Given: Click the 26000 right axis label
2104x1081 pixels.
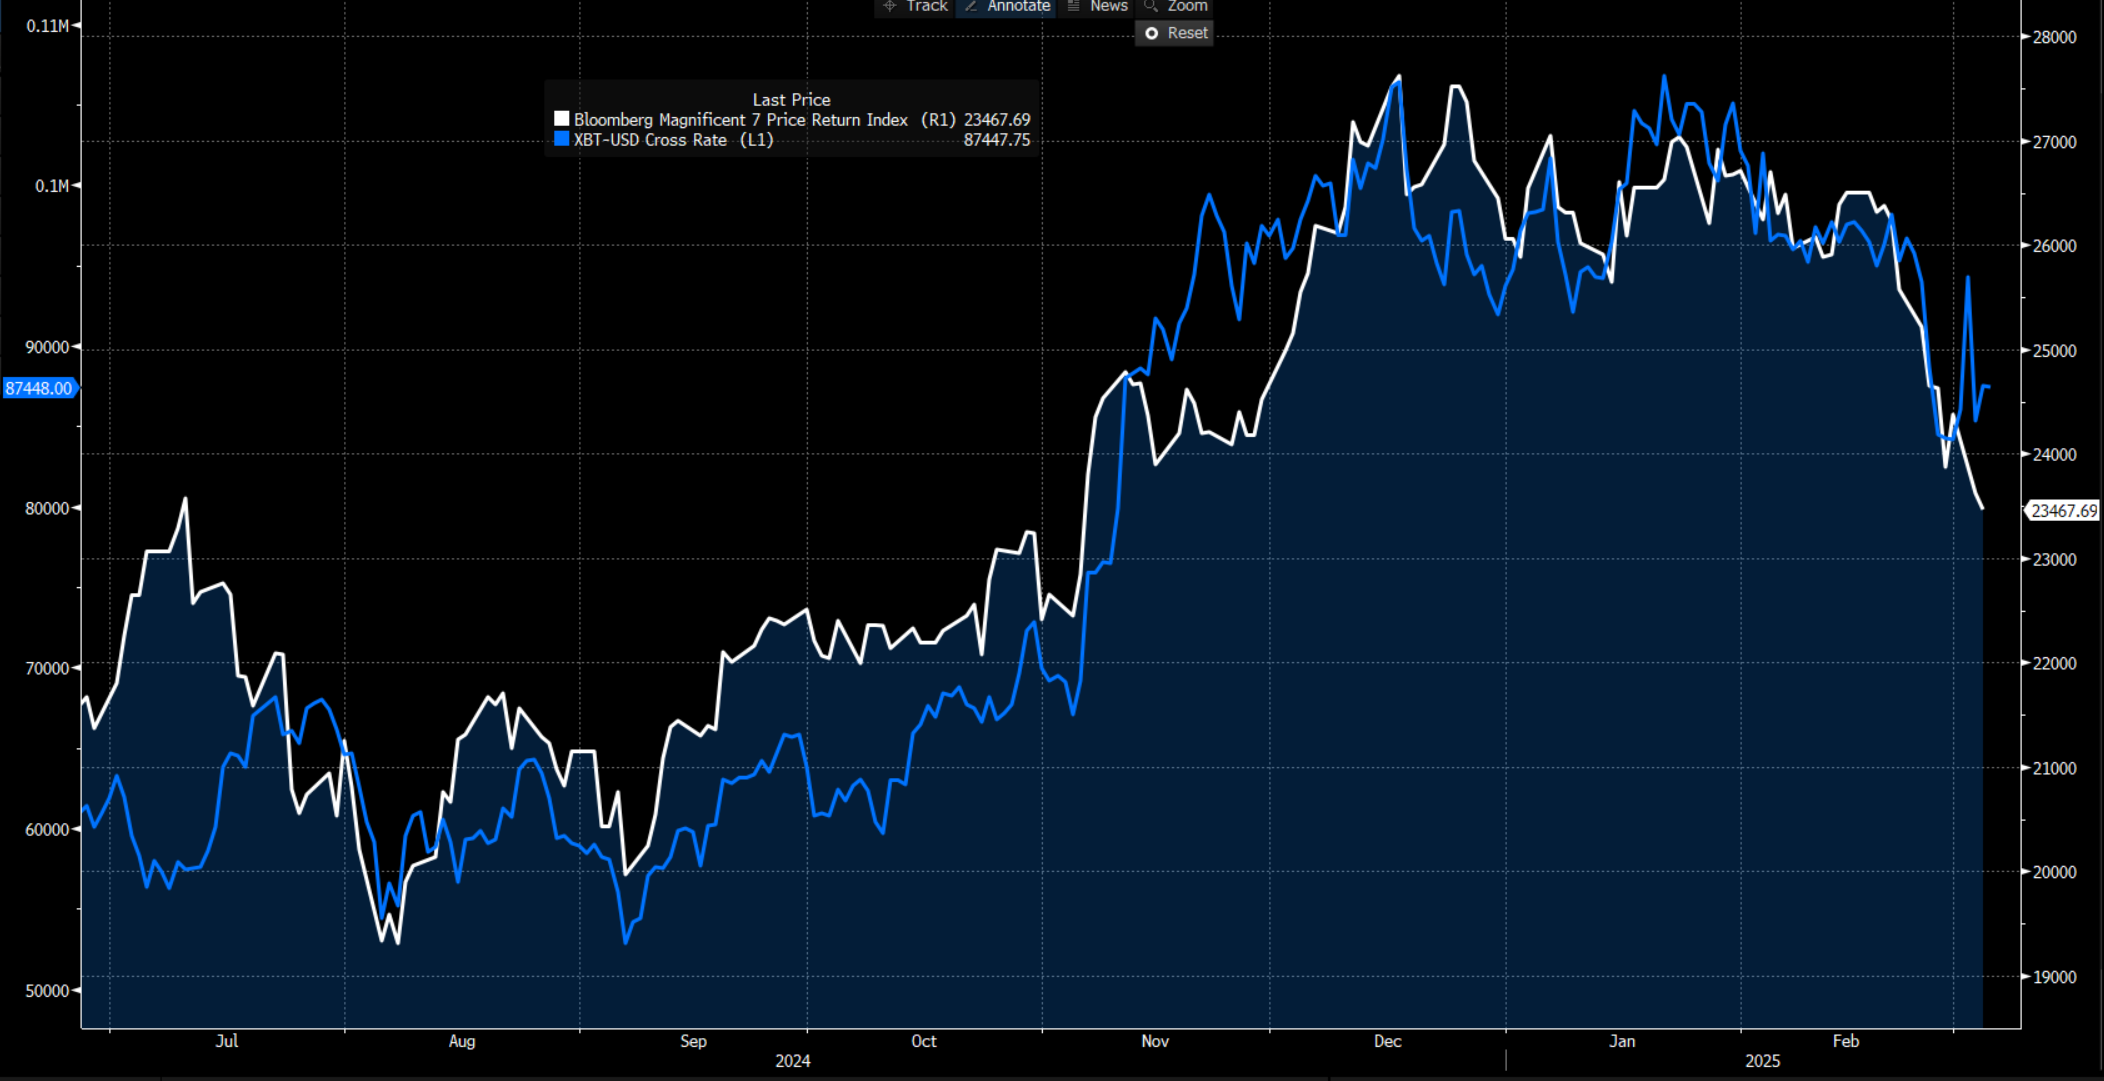Looking at the screenshot, I should click(2055, 246).
